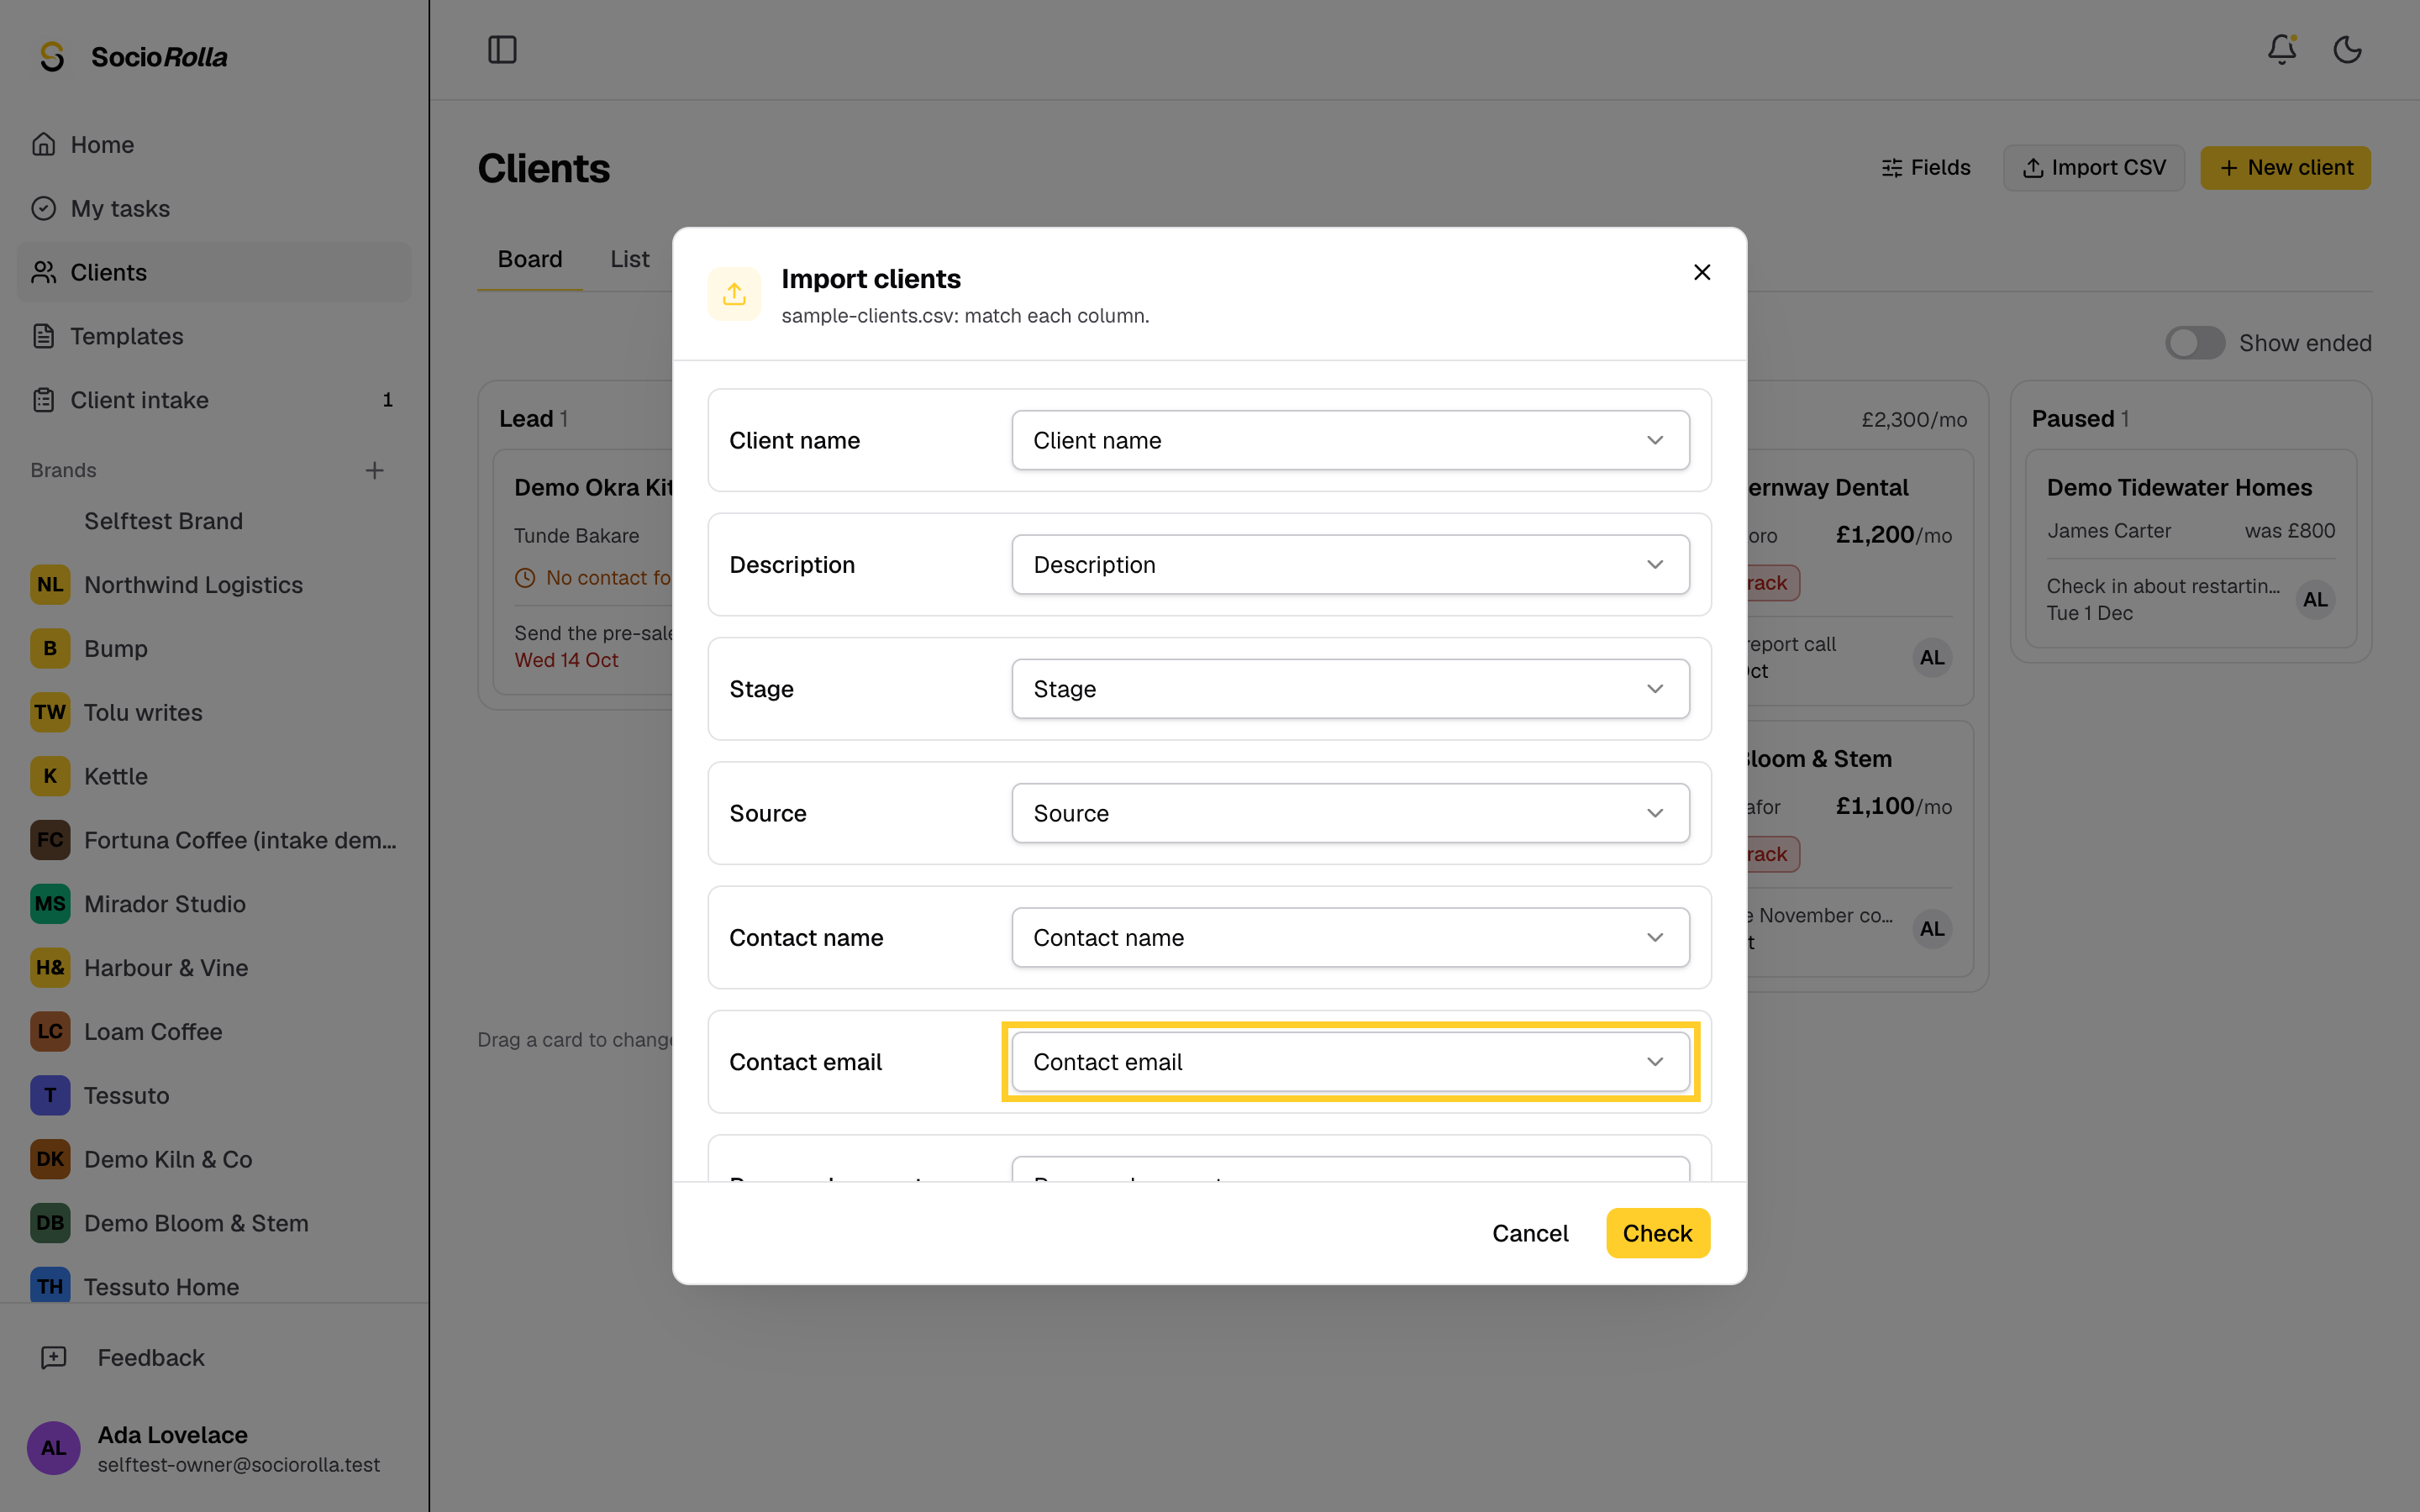Viewport: 2420px width, 1512px height.
Task: Click the Bump brand B badge
Action: click(x=50, y=648)
